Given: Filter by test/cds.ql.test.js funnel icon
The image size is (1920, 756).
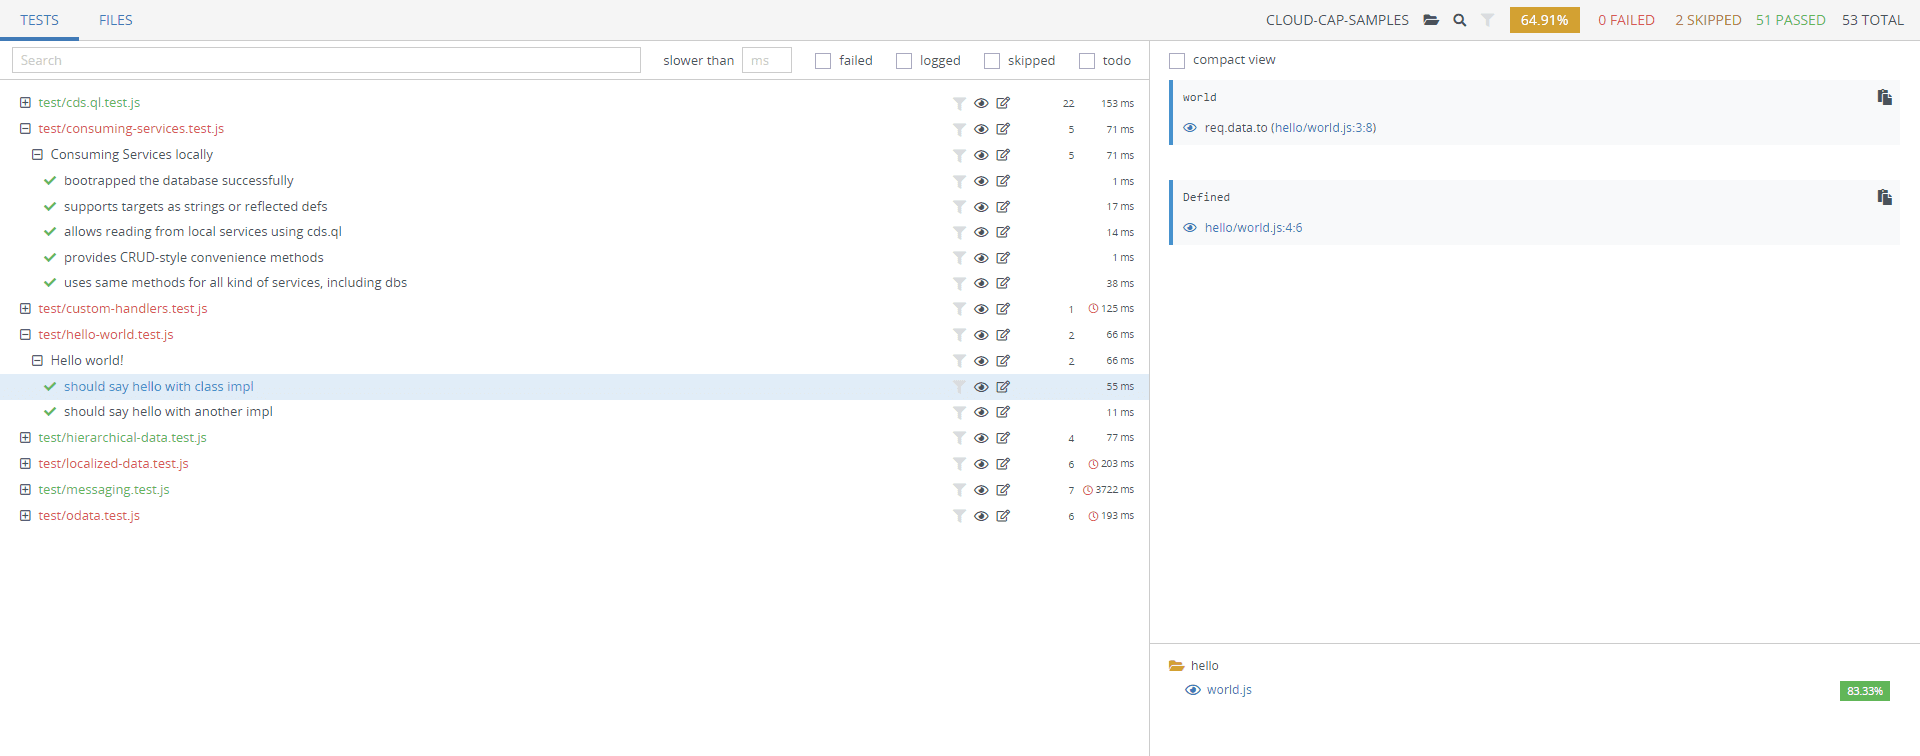Looking at the screenshot, I should click(959, 103).
